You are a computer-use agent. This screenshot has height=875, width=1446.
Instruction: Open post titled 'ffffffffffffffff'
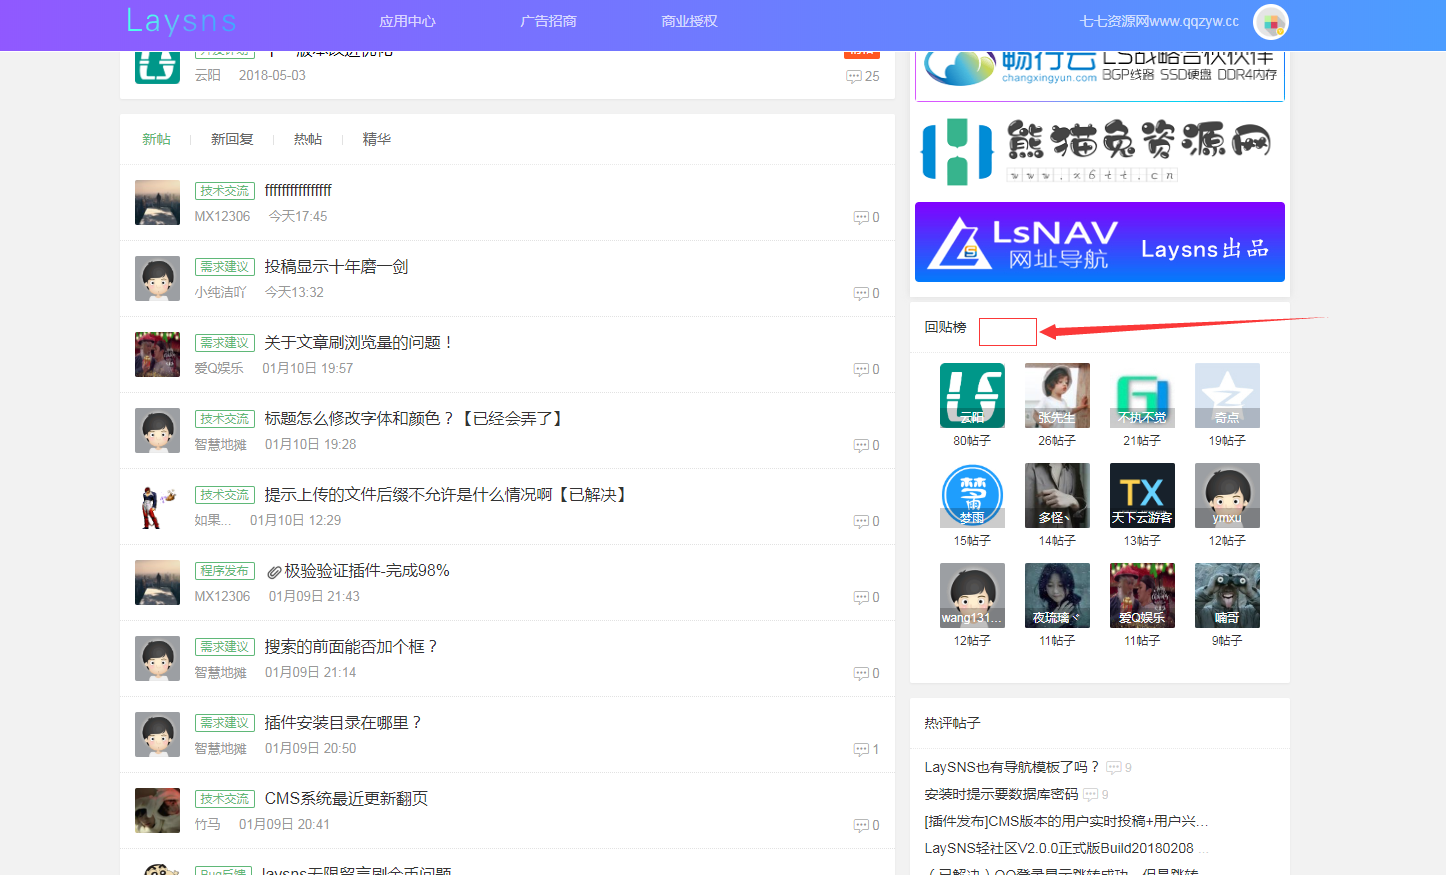pos(298,190)
